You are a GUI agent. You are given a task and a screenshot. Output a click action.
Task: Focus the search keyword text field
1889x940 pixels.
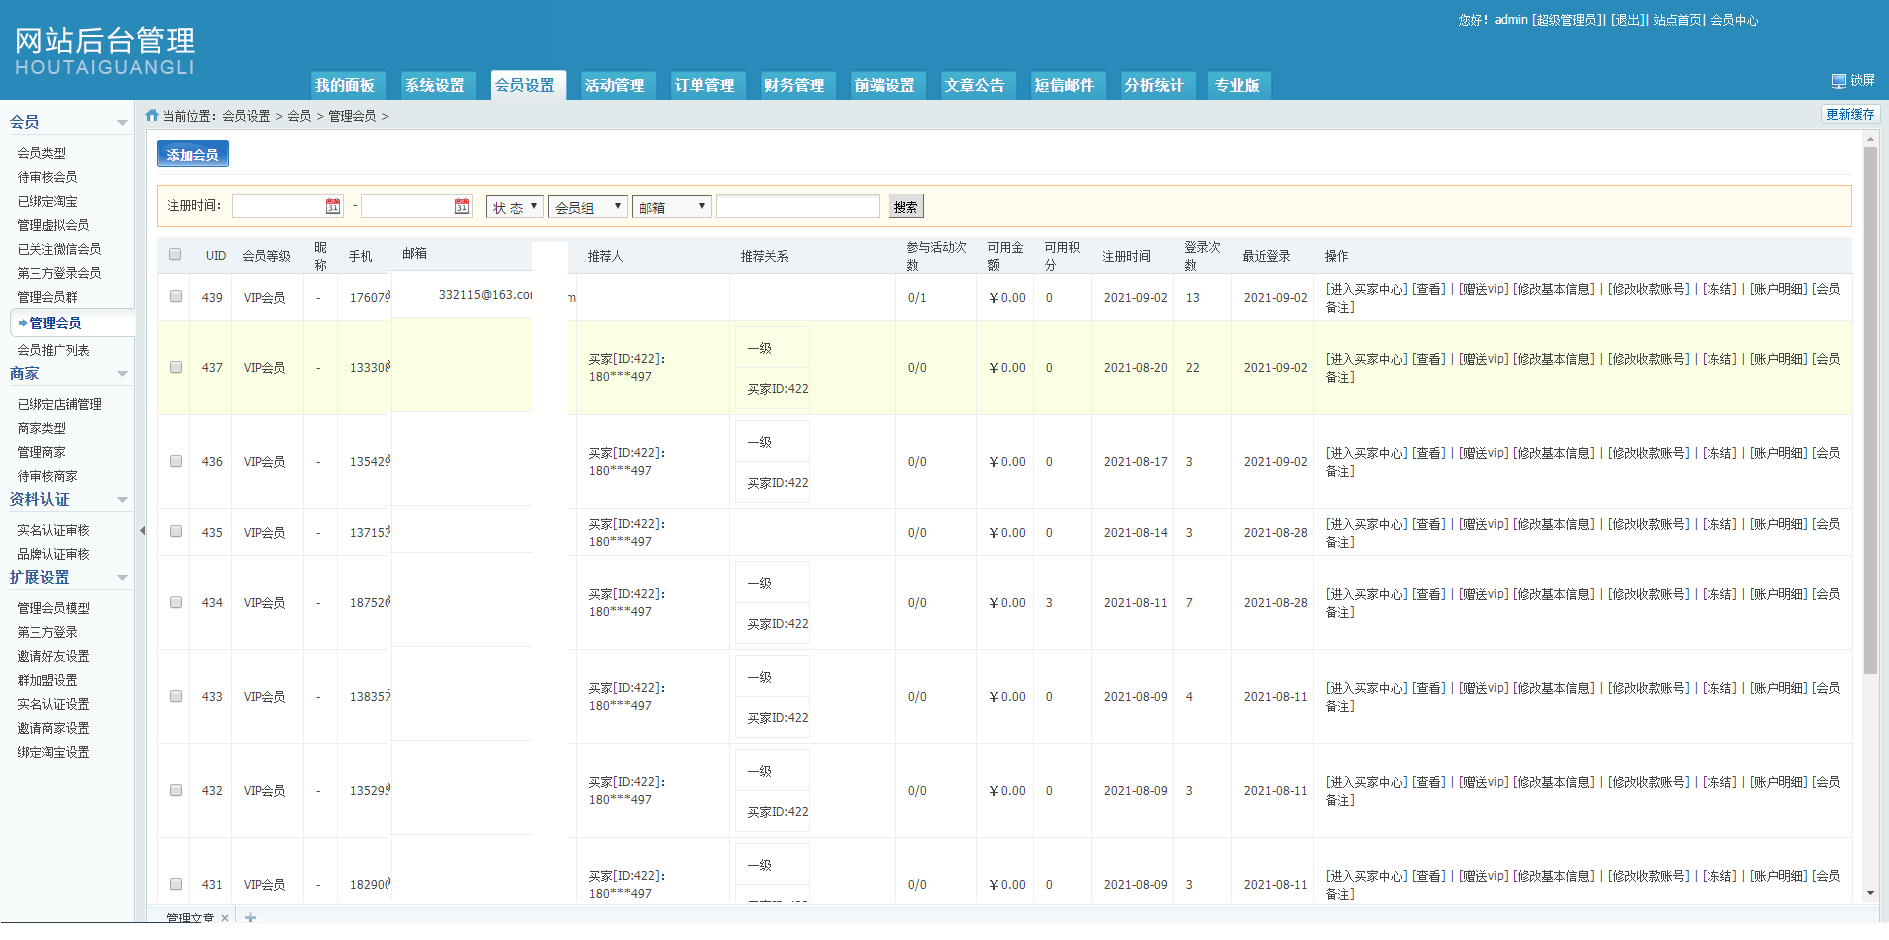pyautogui.click(x=797, y=207)
